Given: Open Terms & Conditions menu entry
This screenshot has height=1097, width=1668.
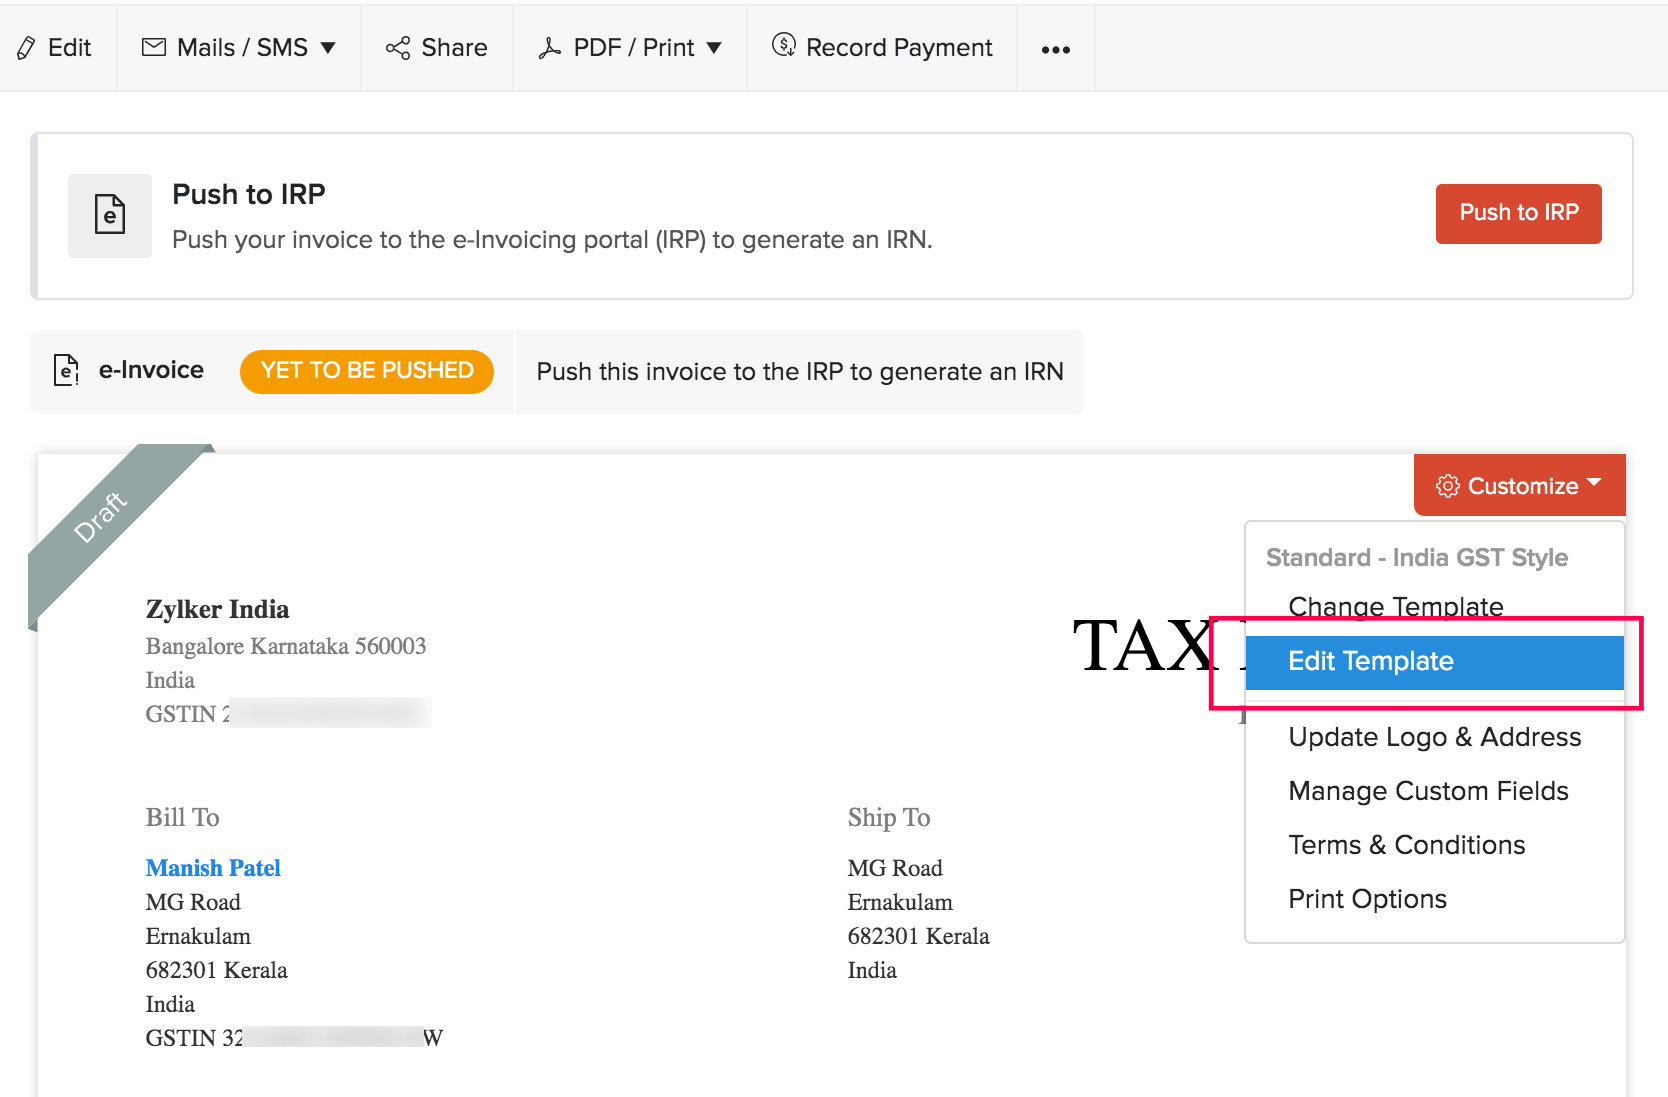Looking at the screenshot, I should point(1406,845).
